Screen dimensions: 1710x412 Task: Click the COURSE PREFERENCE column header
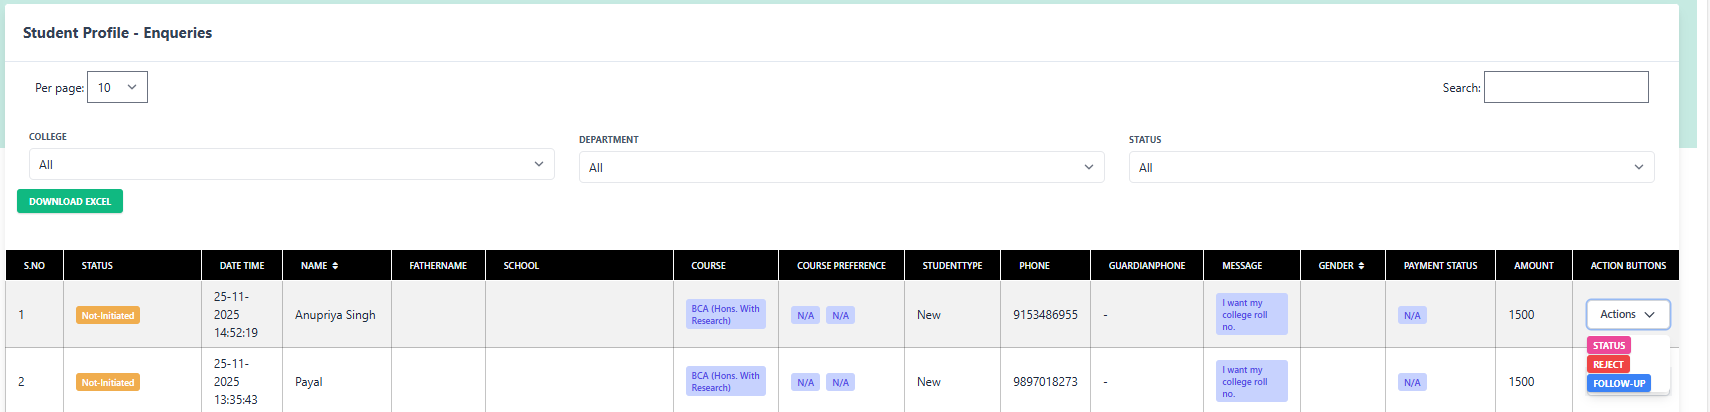pyautogui.click(x=841, y=265)
